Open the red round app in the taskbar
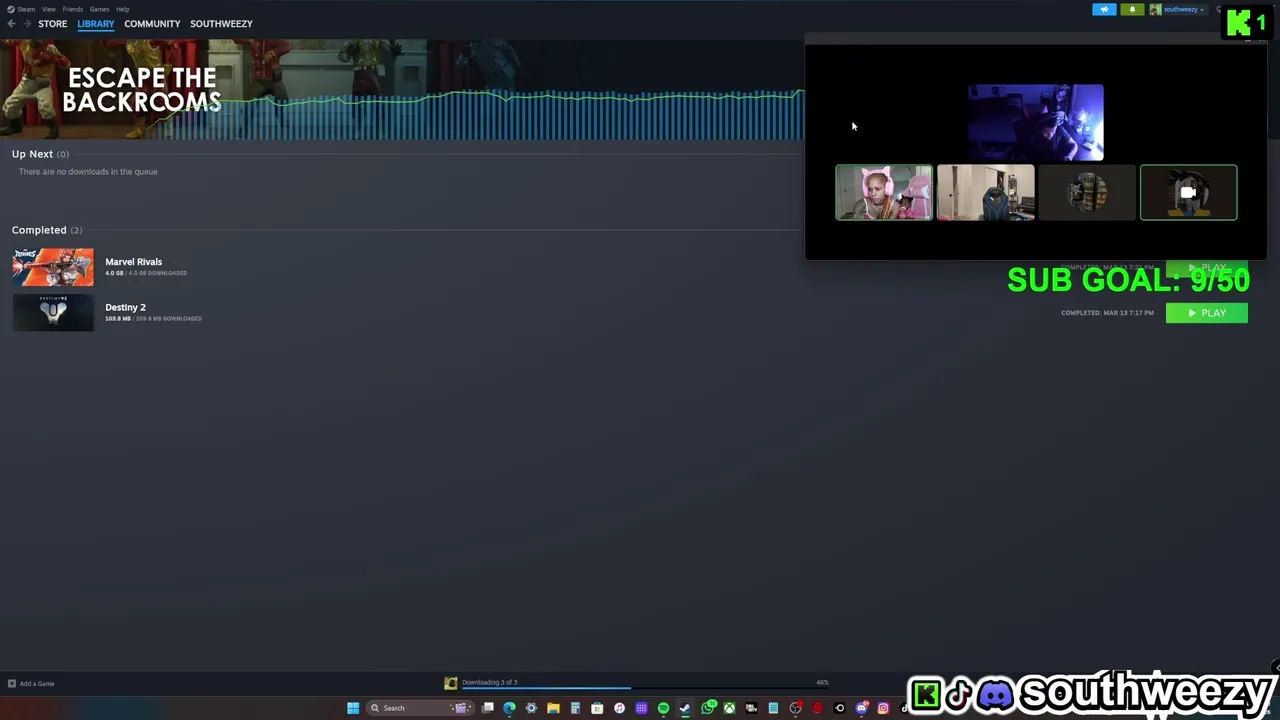 pyautogui.click(x=817, y=708)
